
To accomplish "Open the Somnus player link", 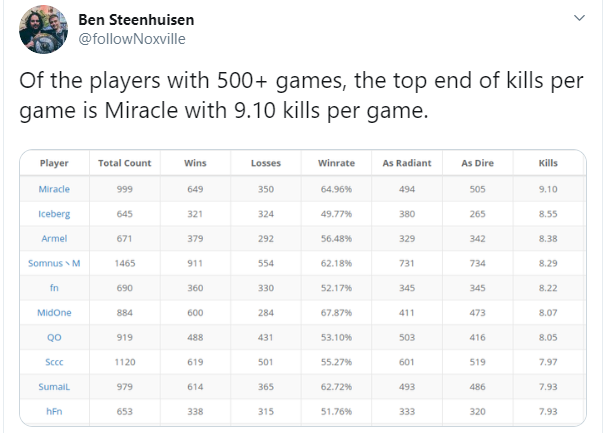I will tap(54, 263).
